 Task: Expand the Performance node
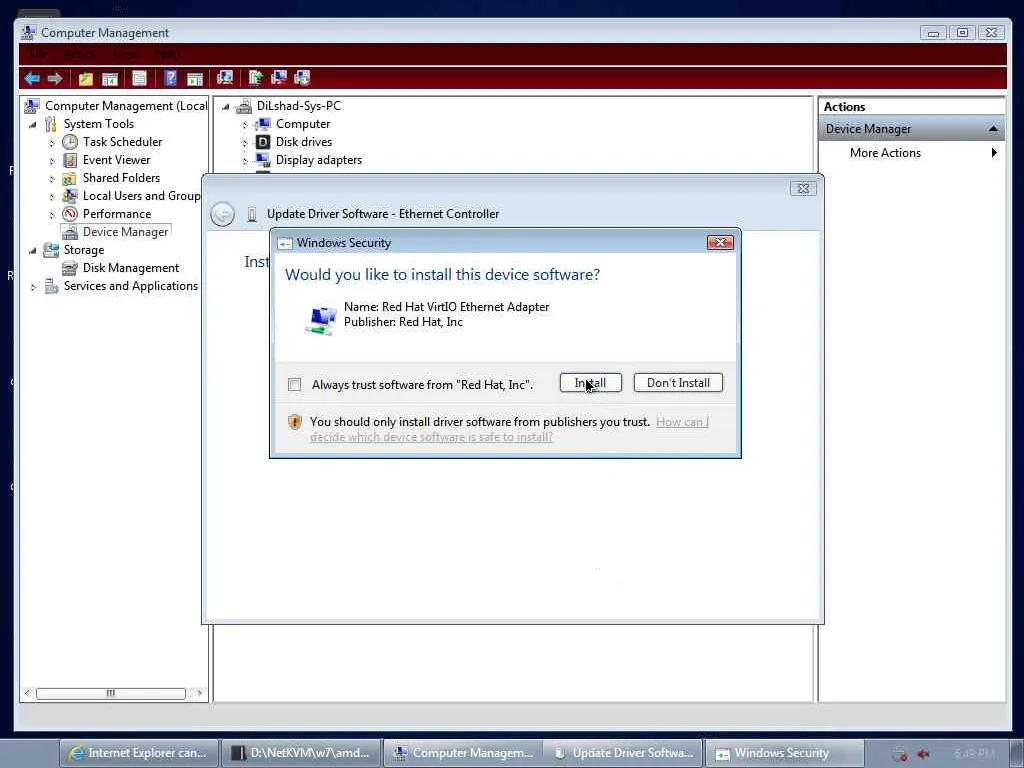click(52, 214)
